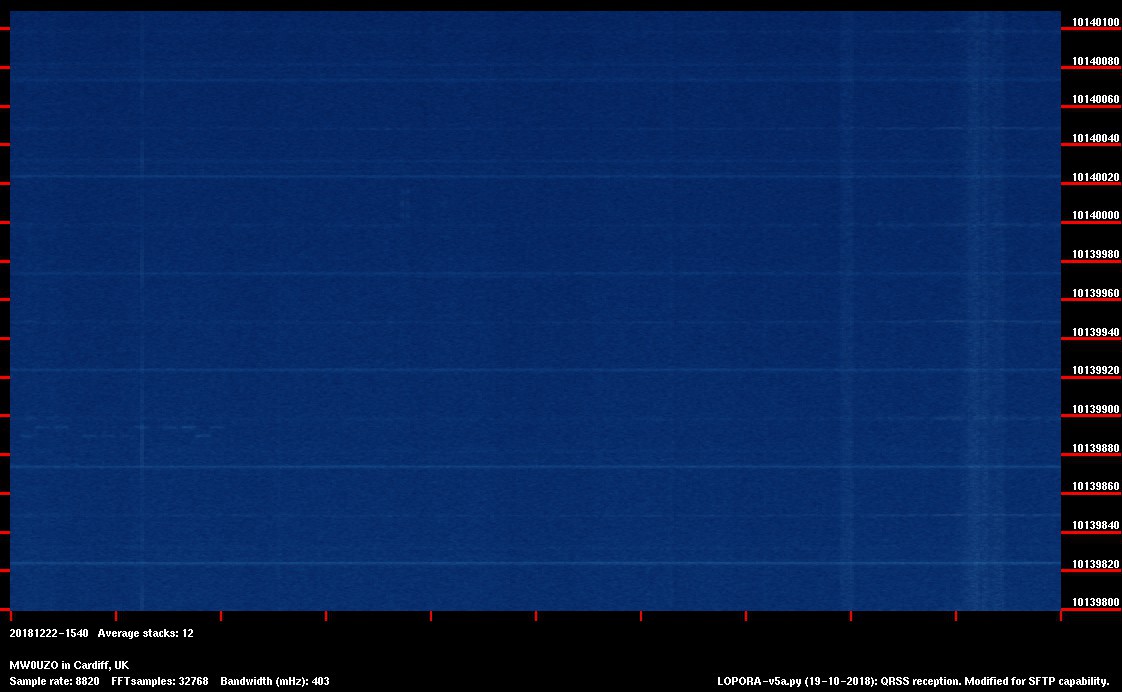
Task: Select the 10139860 frequency label
Action: tap(1095, 486)
